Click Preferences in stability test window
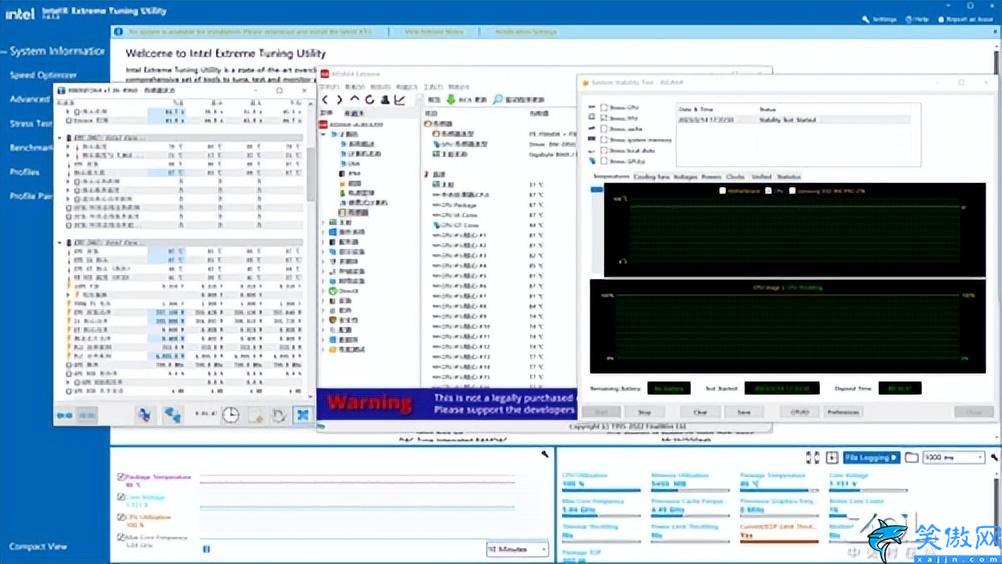Viewport: 1002px width, 564px height. (x=843, y=412)
